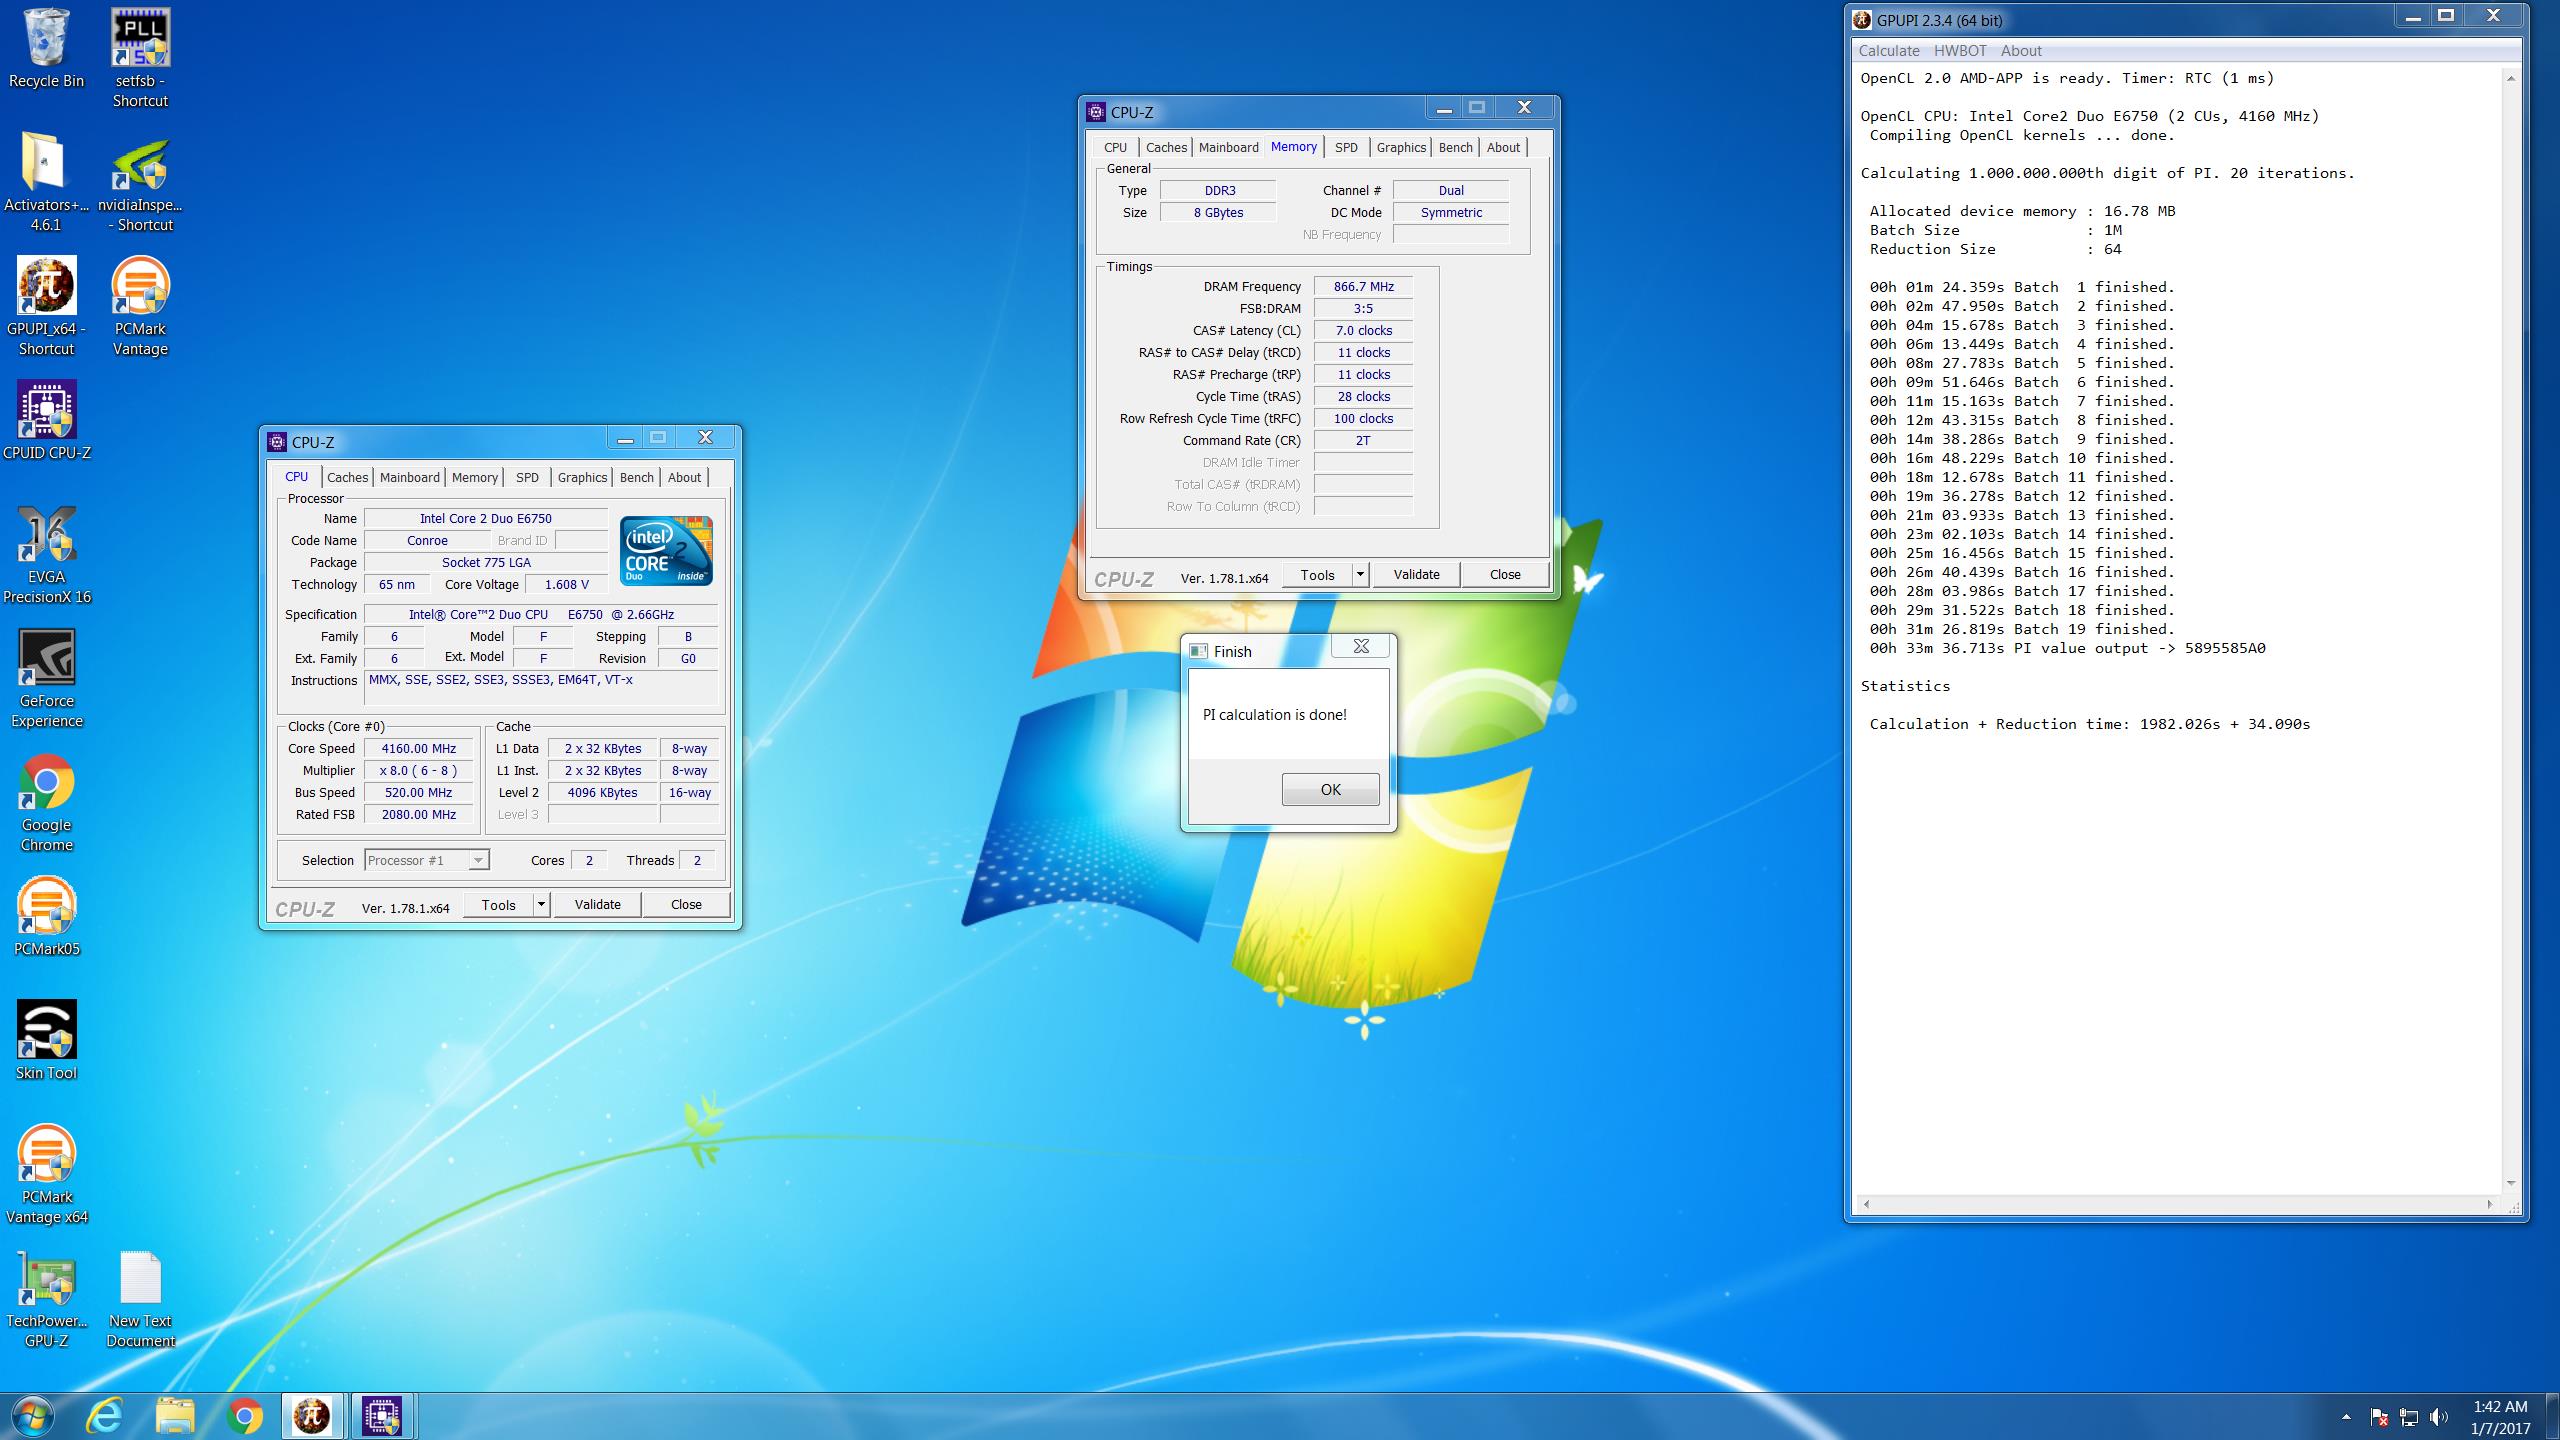Viewport: 2560px width, 1440px height.
Task: Launch EVGA PrecisionX 16 icon
Action: click(46, 554)
